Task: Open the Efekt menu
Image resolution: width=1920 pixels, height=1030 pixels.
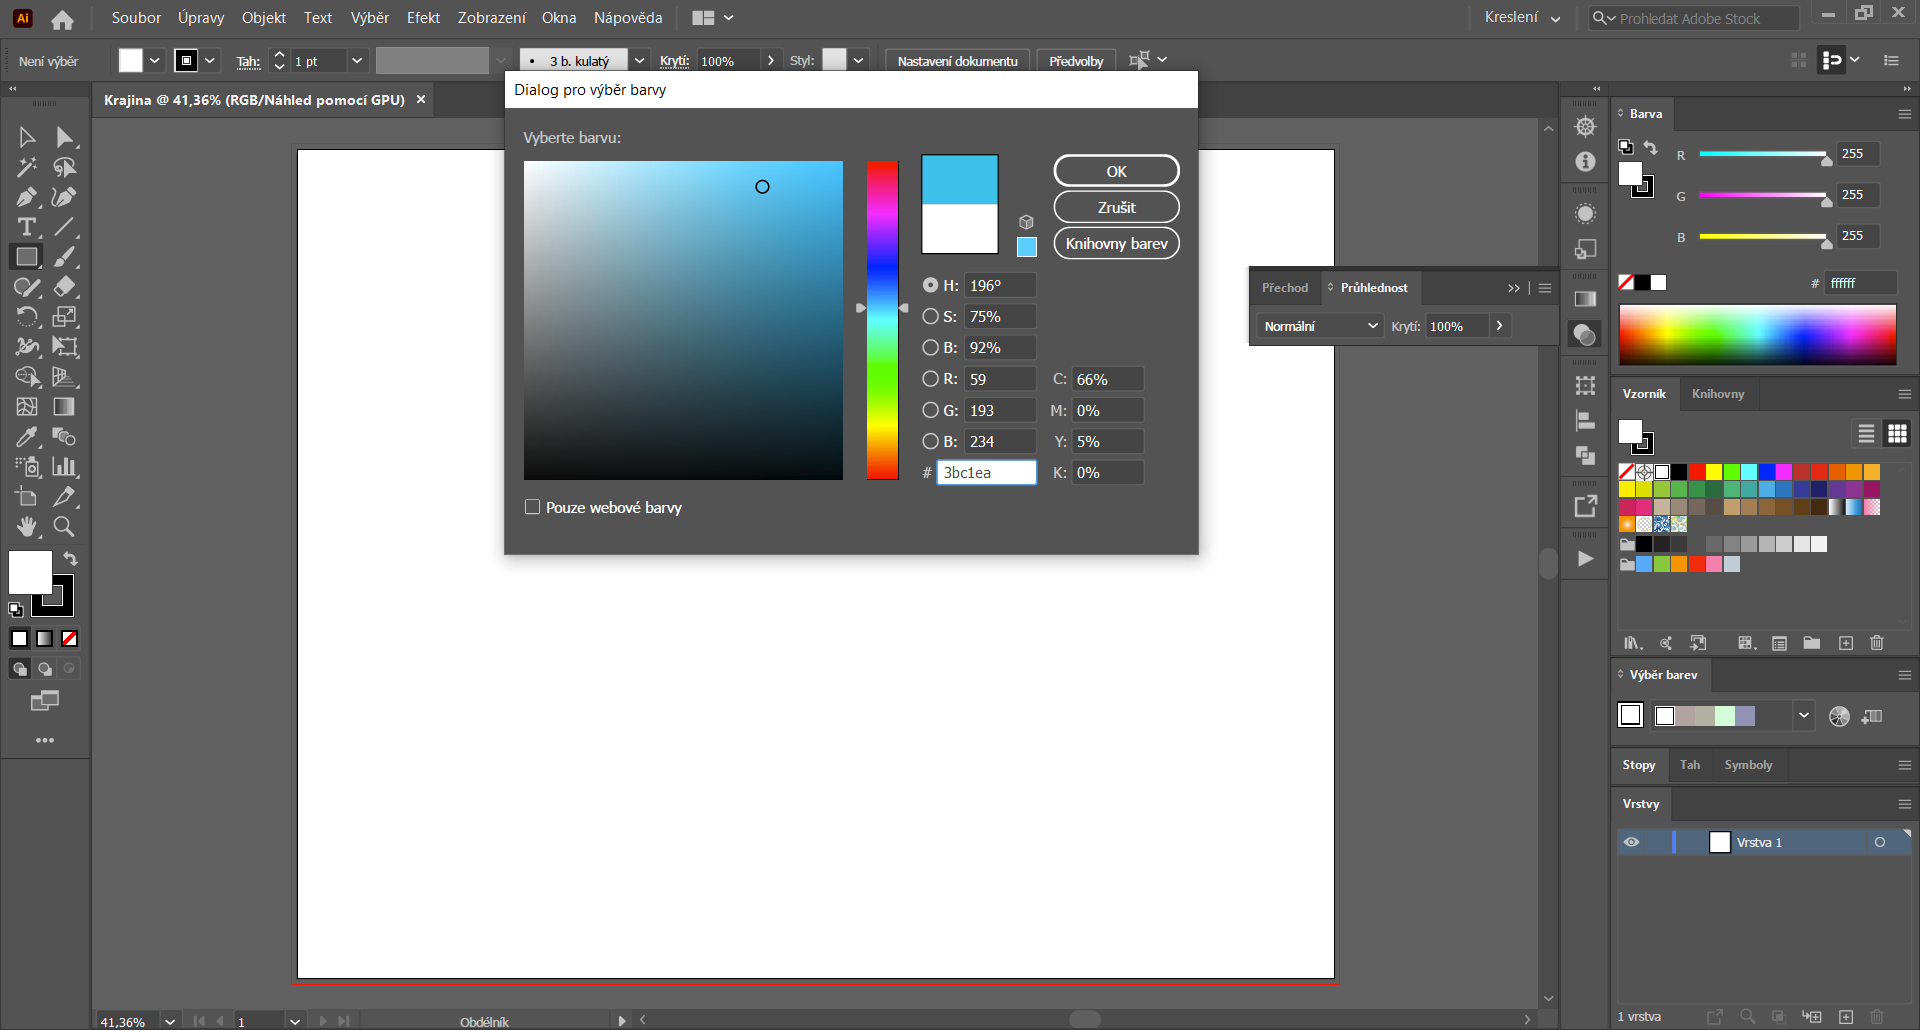Action: (x=423, y=18)
